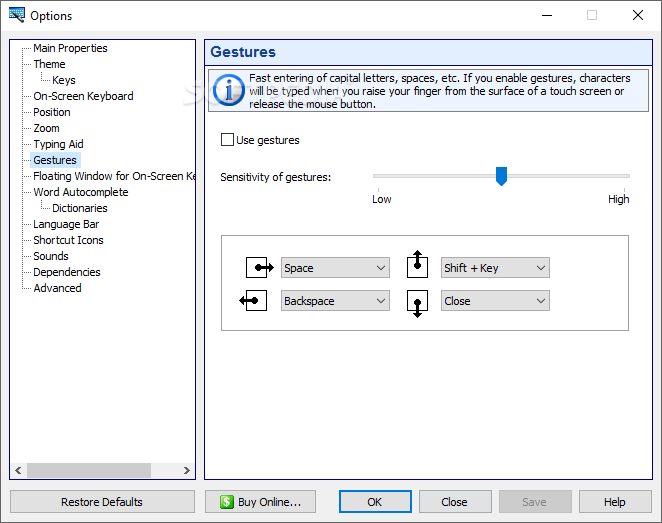Click the Buy Online... button
The height and width of the screenshot is (523, 662).
[260, 501]
